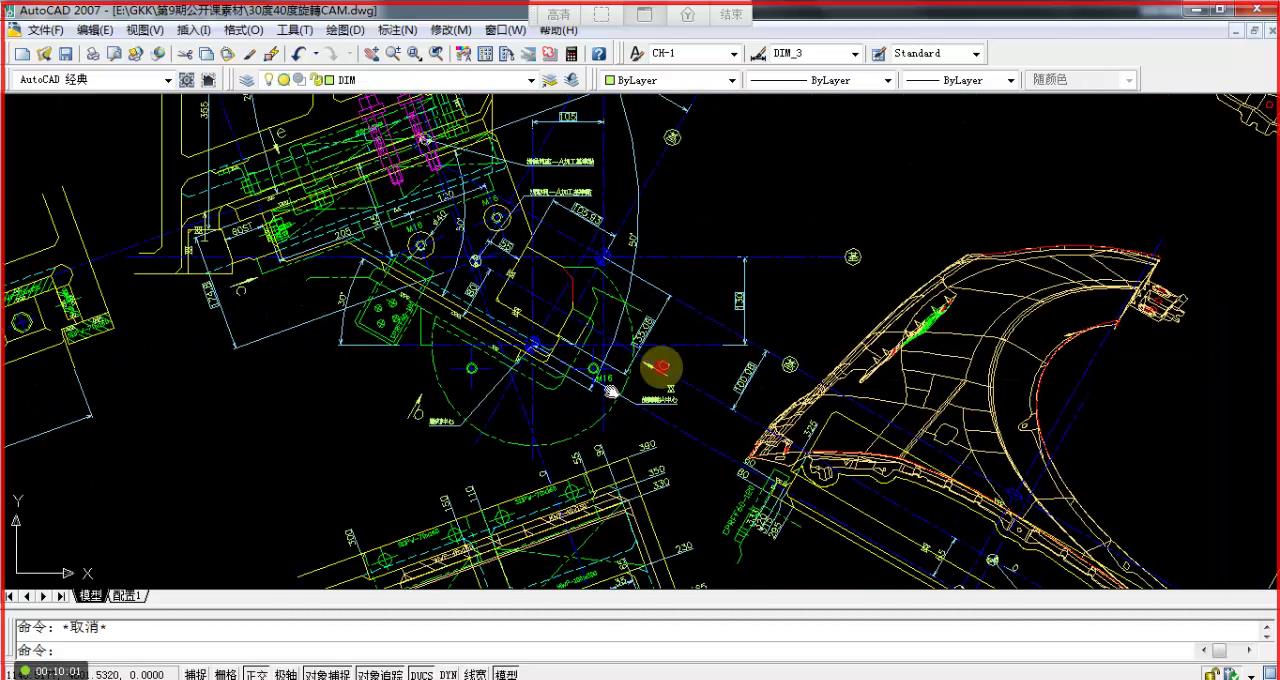1280x680 pixels.
Task: Click the 高清 button at top
Action: 559,15
